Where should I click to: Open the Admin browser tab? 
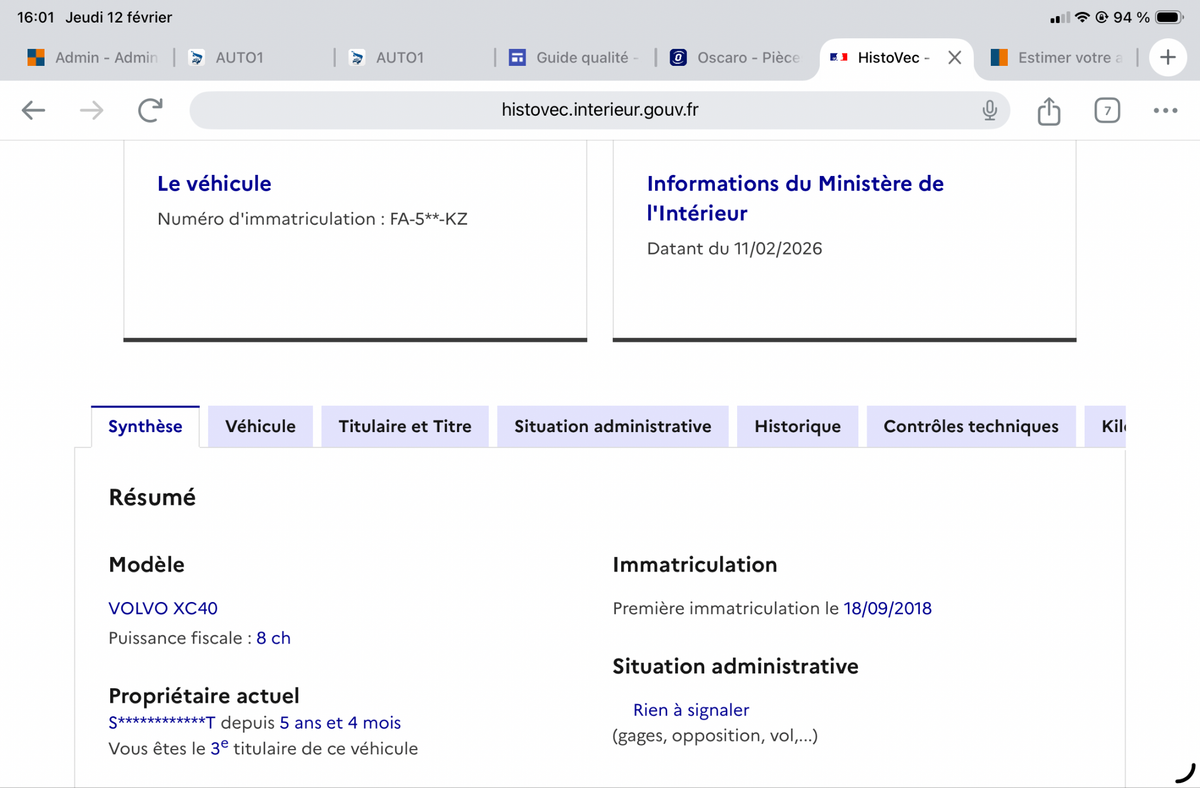pos(93,58)
